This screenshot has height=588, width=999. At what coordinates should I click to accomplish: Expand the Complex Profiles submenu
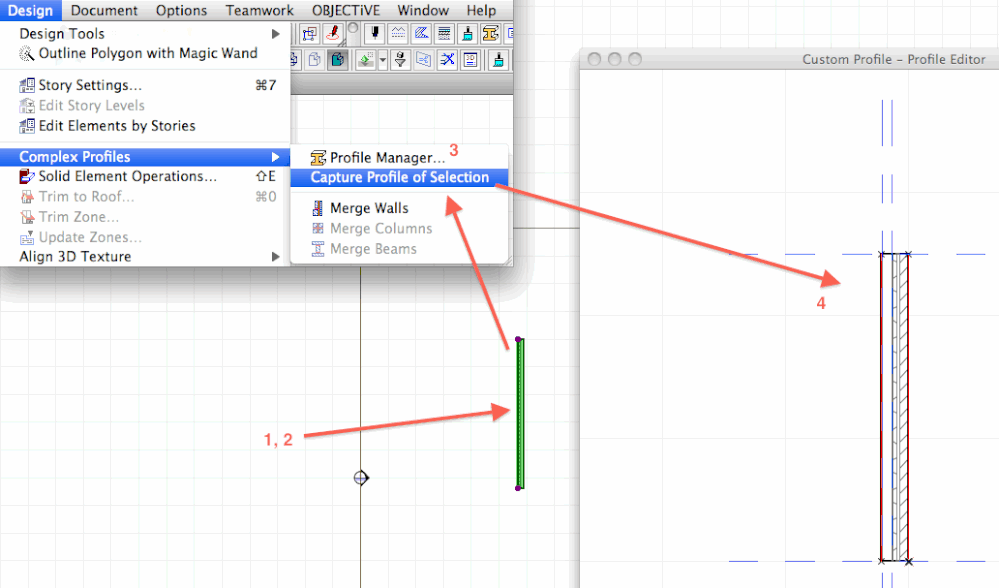point(145,157)
